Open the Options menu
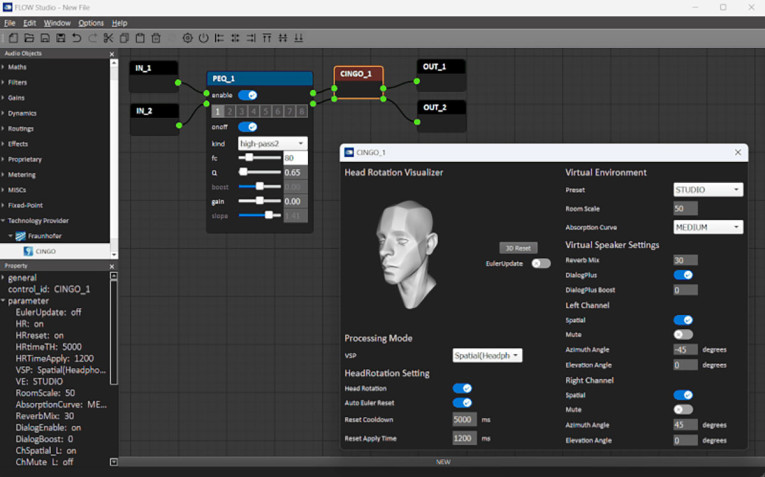Viewport: 765px width, 477px height. (x=91, y=22)
